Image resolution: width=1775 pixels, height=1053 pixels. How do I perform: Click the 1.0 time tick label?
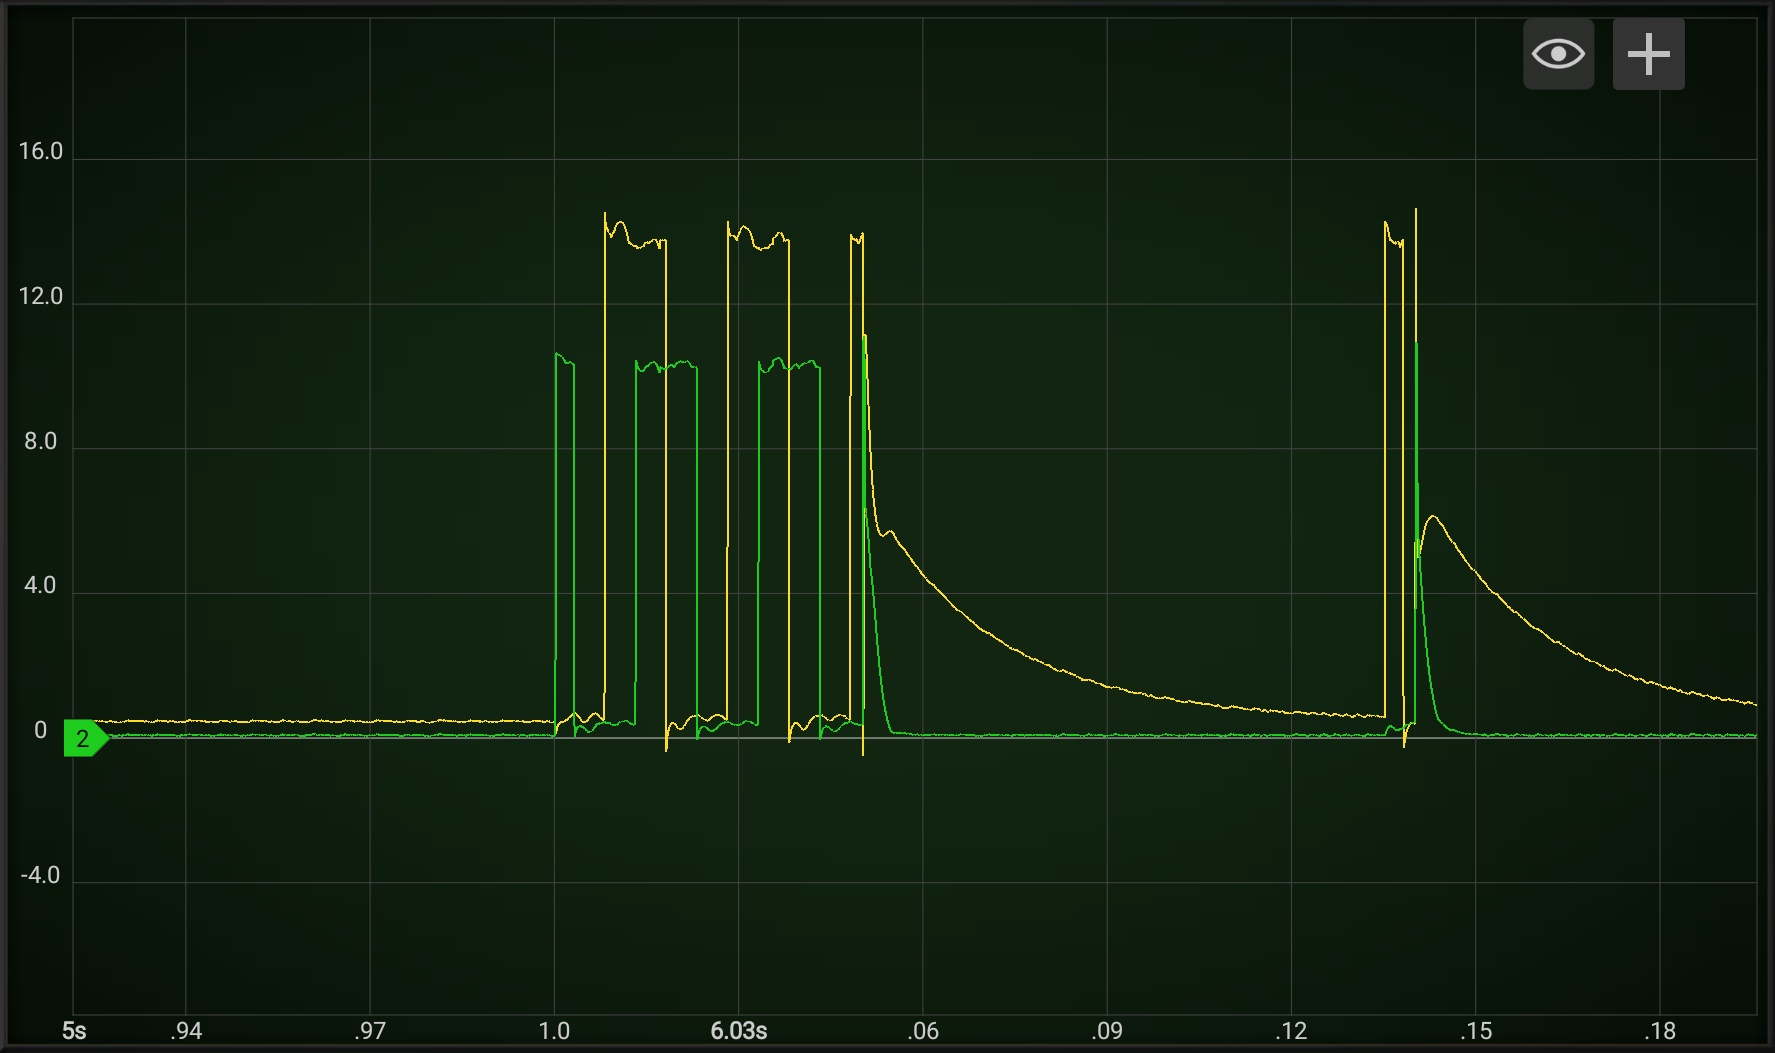pos(554,1031)
